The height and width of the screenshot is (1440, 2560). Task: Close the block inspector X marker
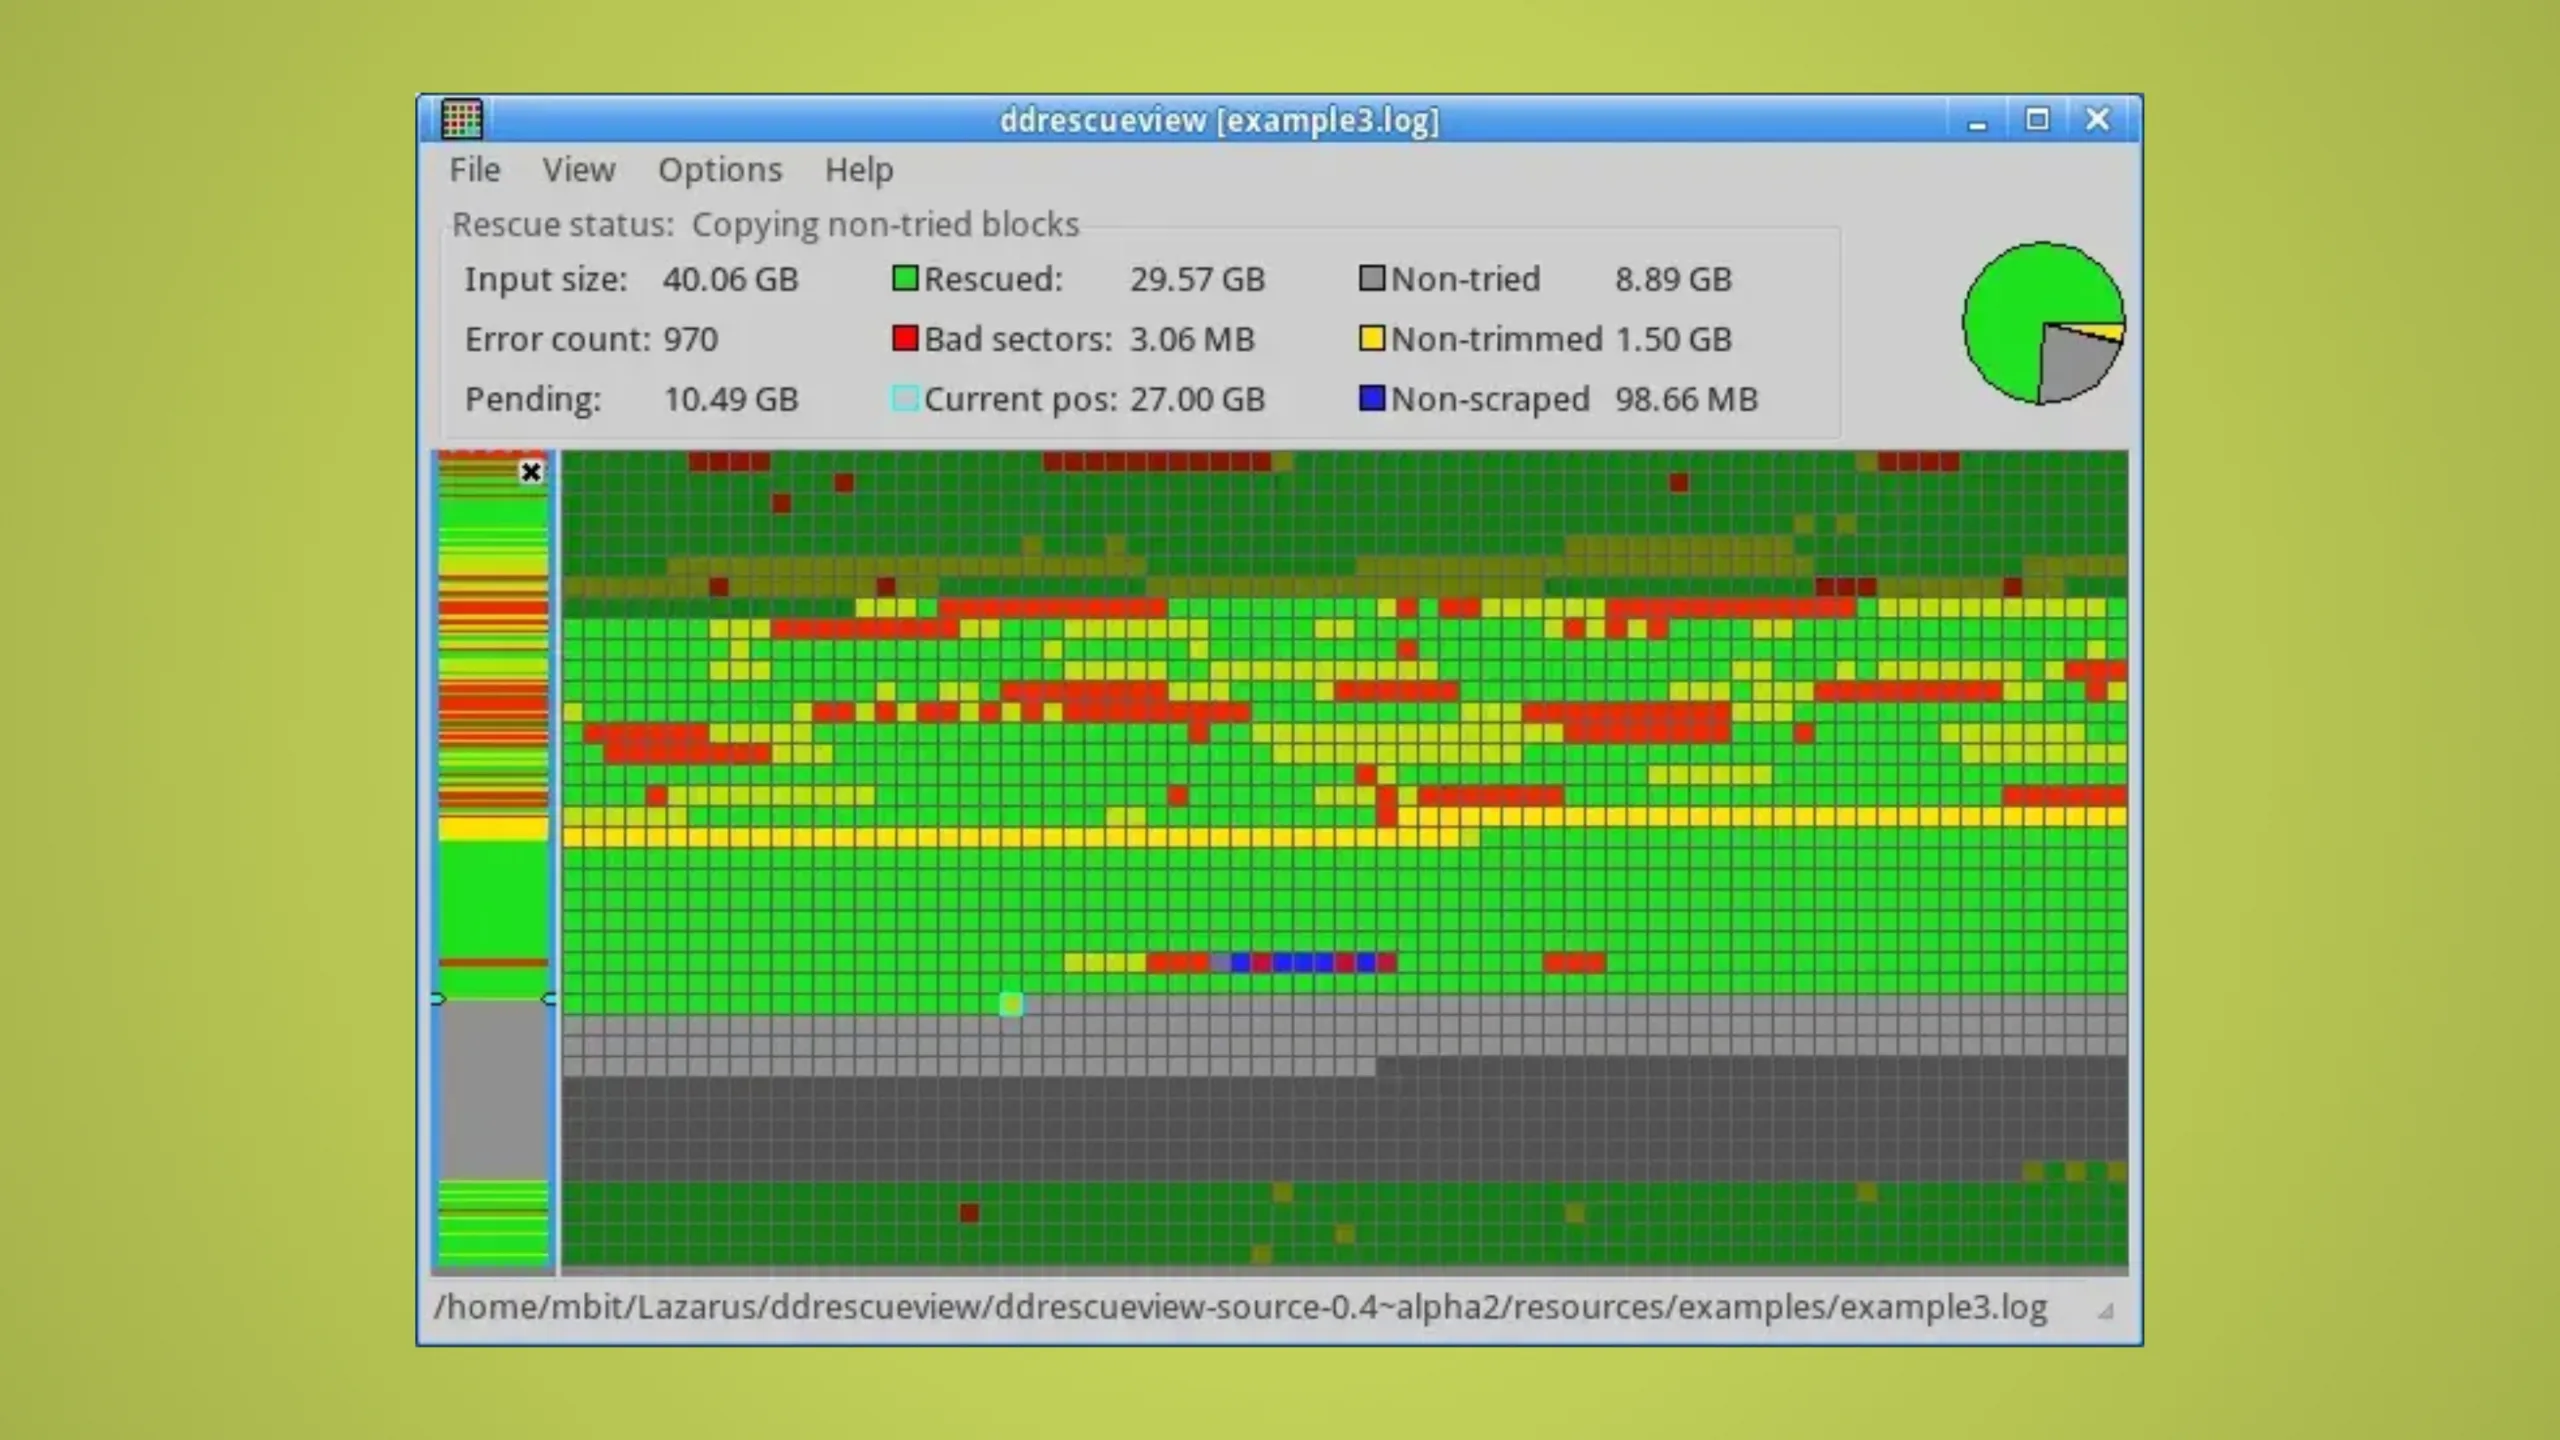[531, 472]
